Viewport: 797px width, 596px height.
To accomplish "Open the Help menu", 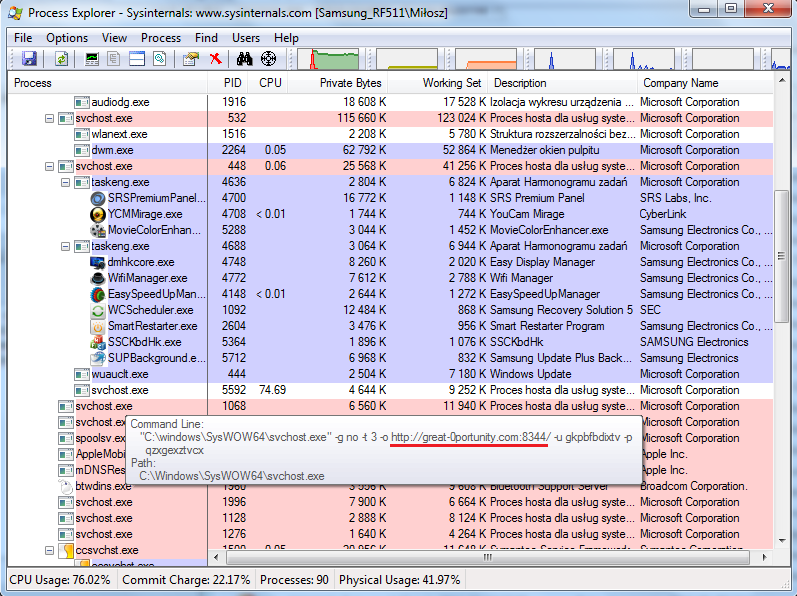I will coord(286,38).
